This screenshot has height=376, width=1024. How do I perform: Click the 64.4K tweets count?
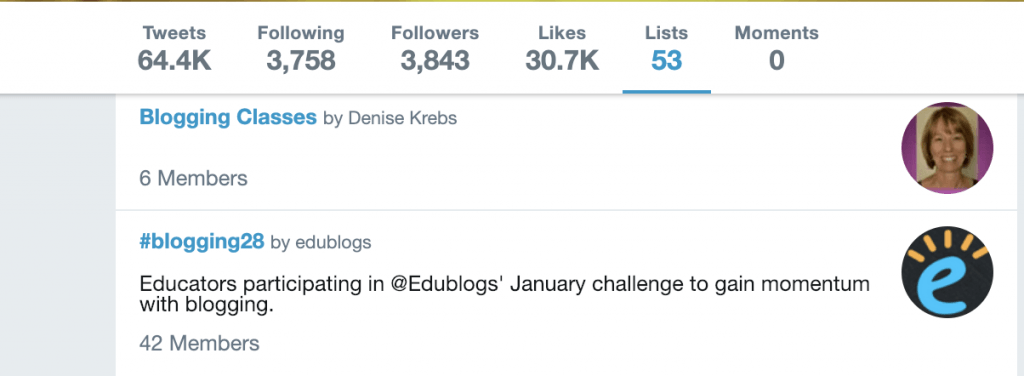(x=174, y=61)
